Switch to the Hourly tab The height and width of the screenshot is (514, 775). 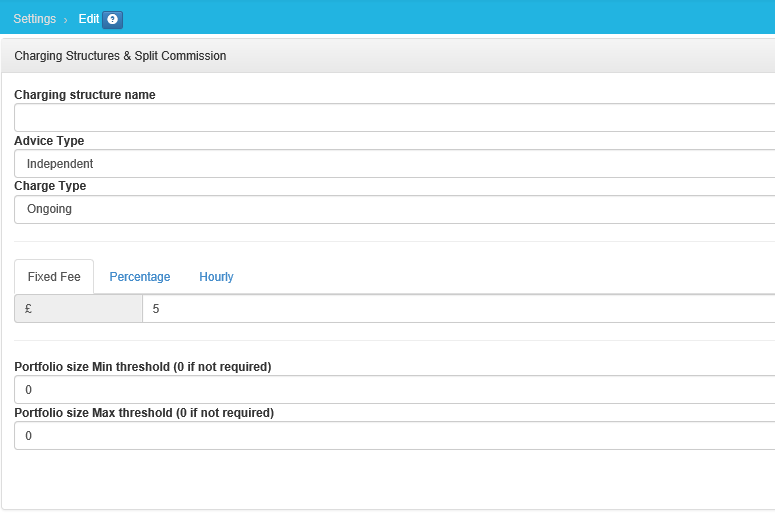[x=216, y=277]
